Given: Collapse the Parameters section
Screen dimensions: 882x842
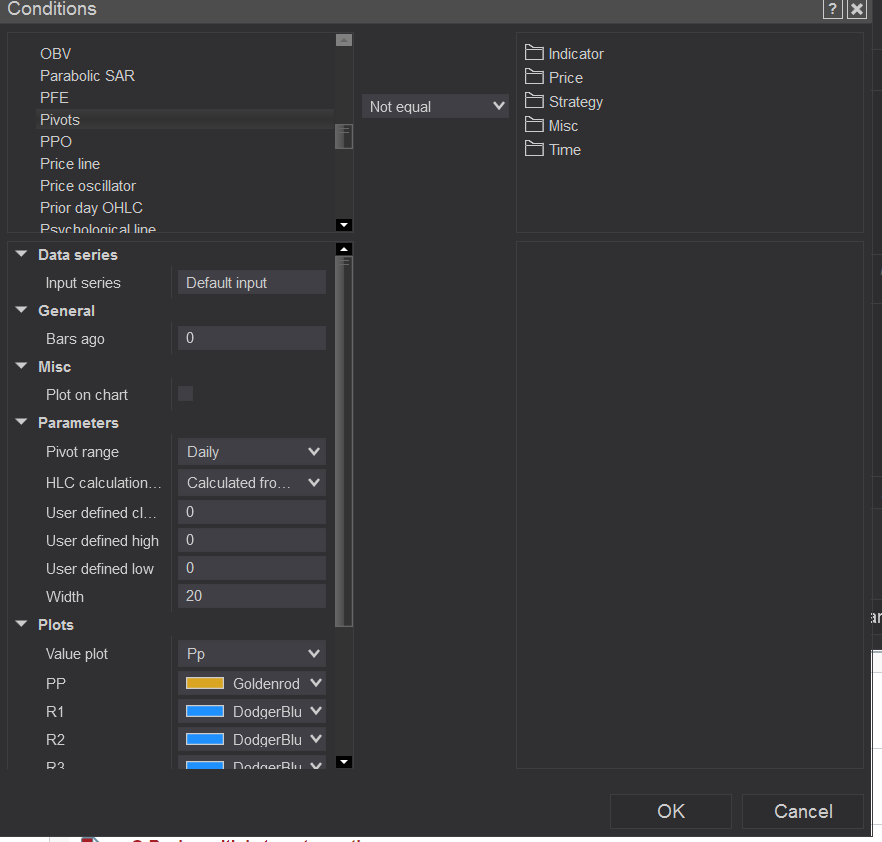Looking at the screenshot, I should pos(22,423).
